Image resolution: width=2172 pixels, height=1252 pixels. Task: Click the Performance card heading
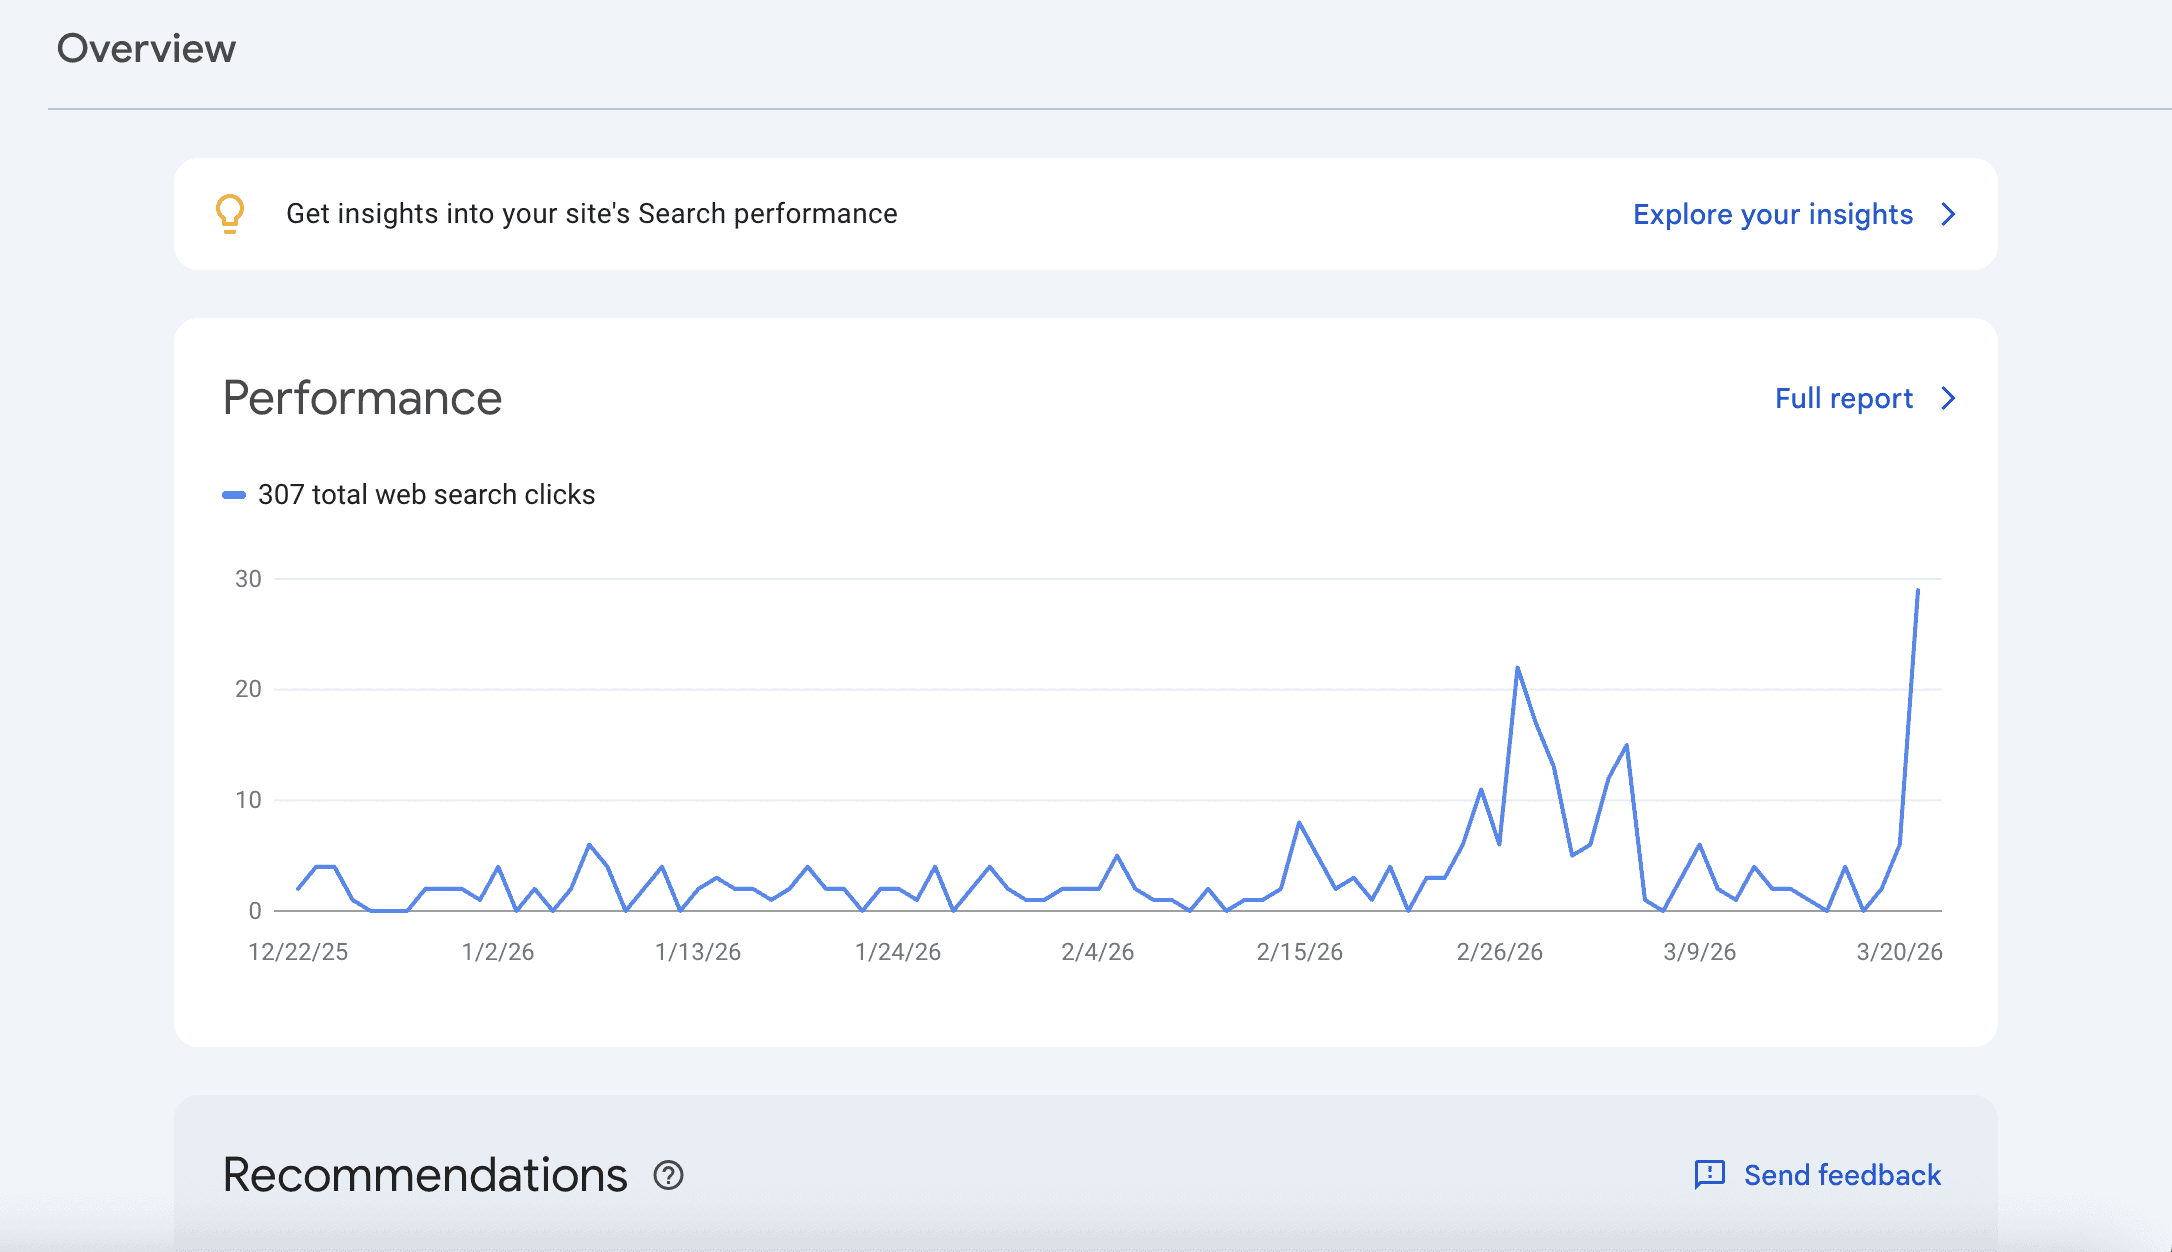tap(362, 398)
